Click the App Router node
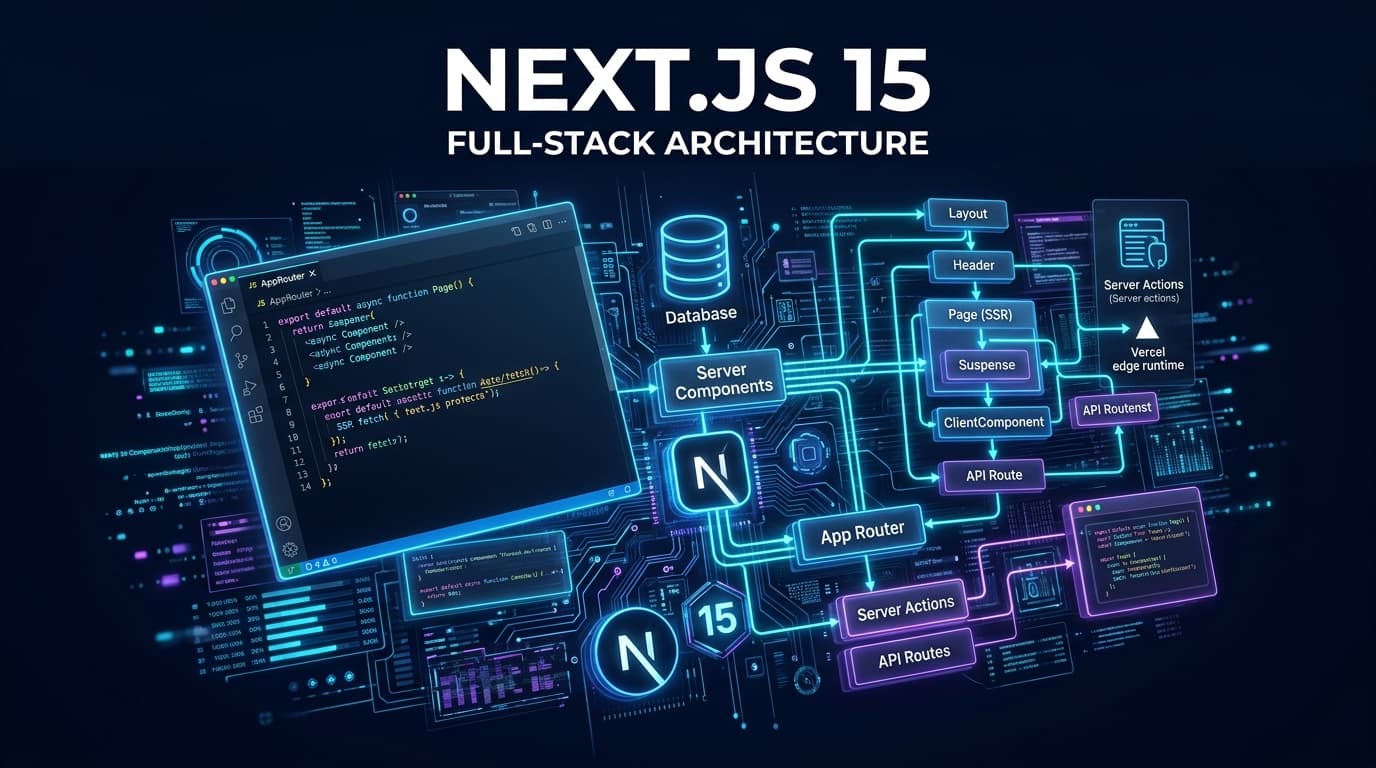The width and height of the screenshot is (1376, 768). (x=862, y=534)
